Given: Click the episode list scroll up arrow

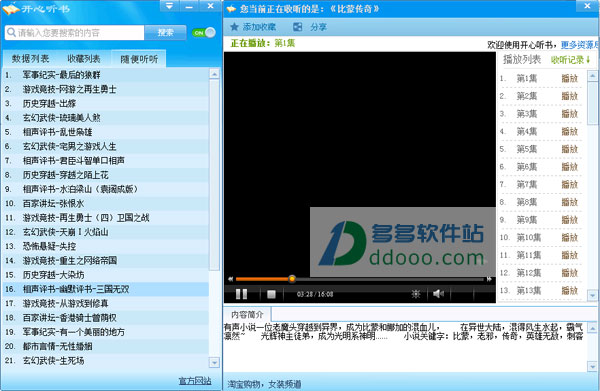Looking at the screenshot, I should 592,76.
